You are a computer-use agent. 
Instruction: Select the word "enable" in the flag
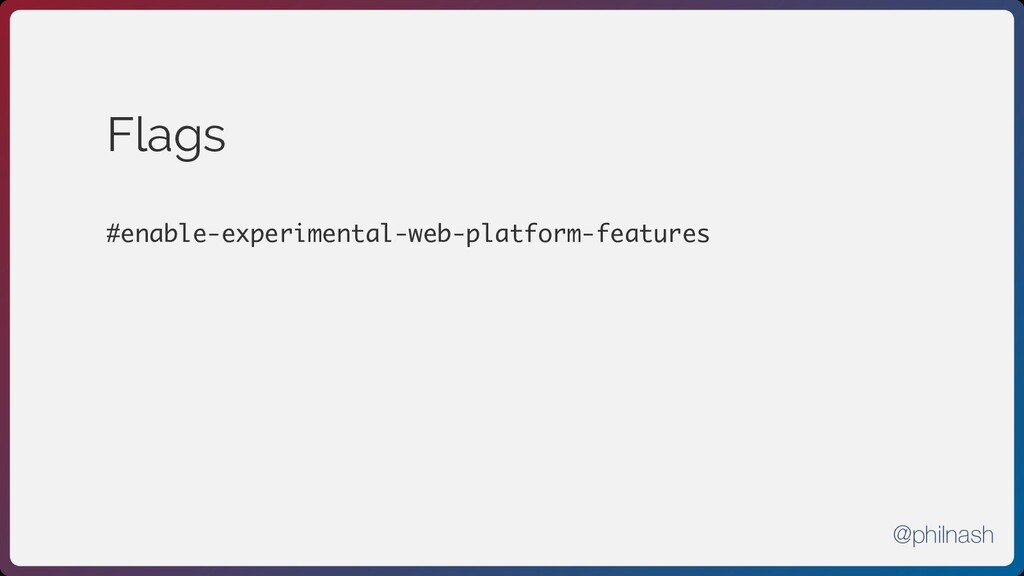click(x=164, y=233)
